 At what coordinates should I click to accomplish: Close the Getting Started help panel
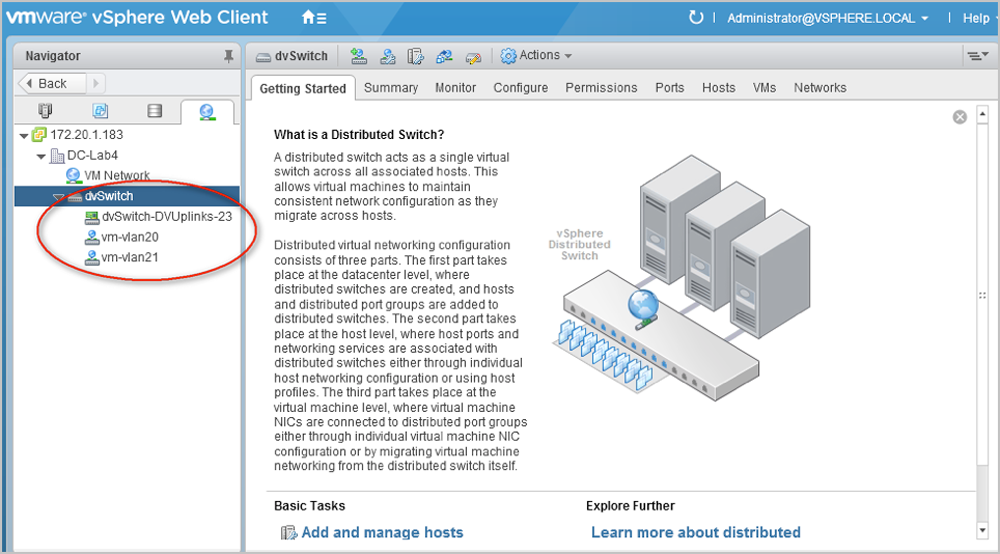[959, 117]
